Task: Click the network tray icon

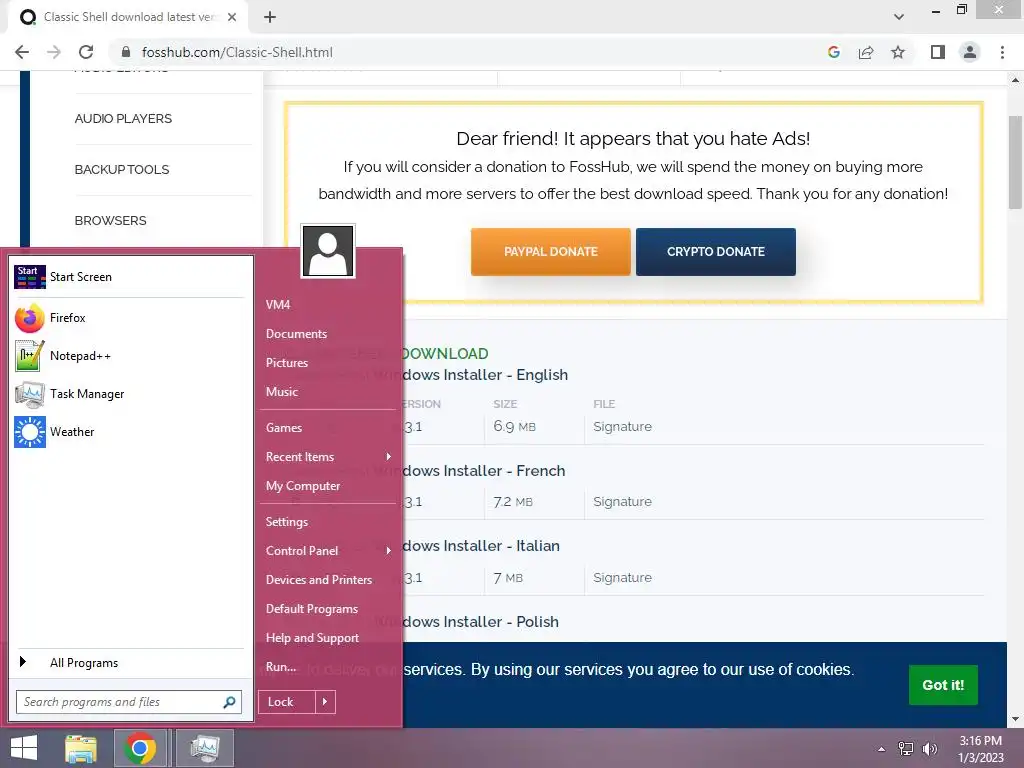Action: point(906,749)
